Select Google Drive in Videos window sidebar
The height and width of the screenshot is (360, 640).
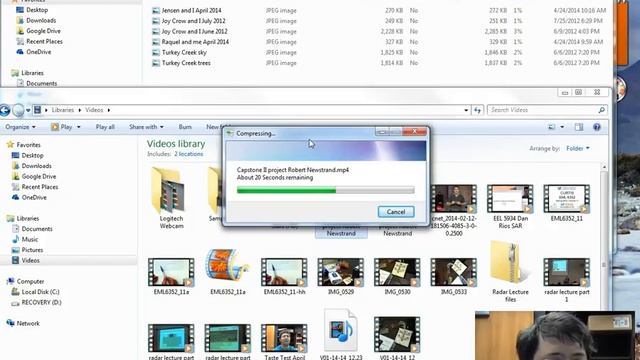(39, 176)
